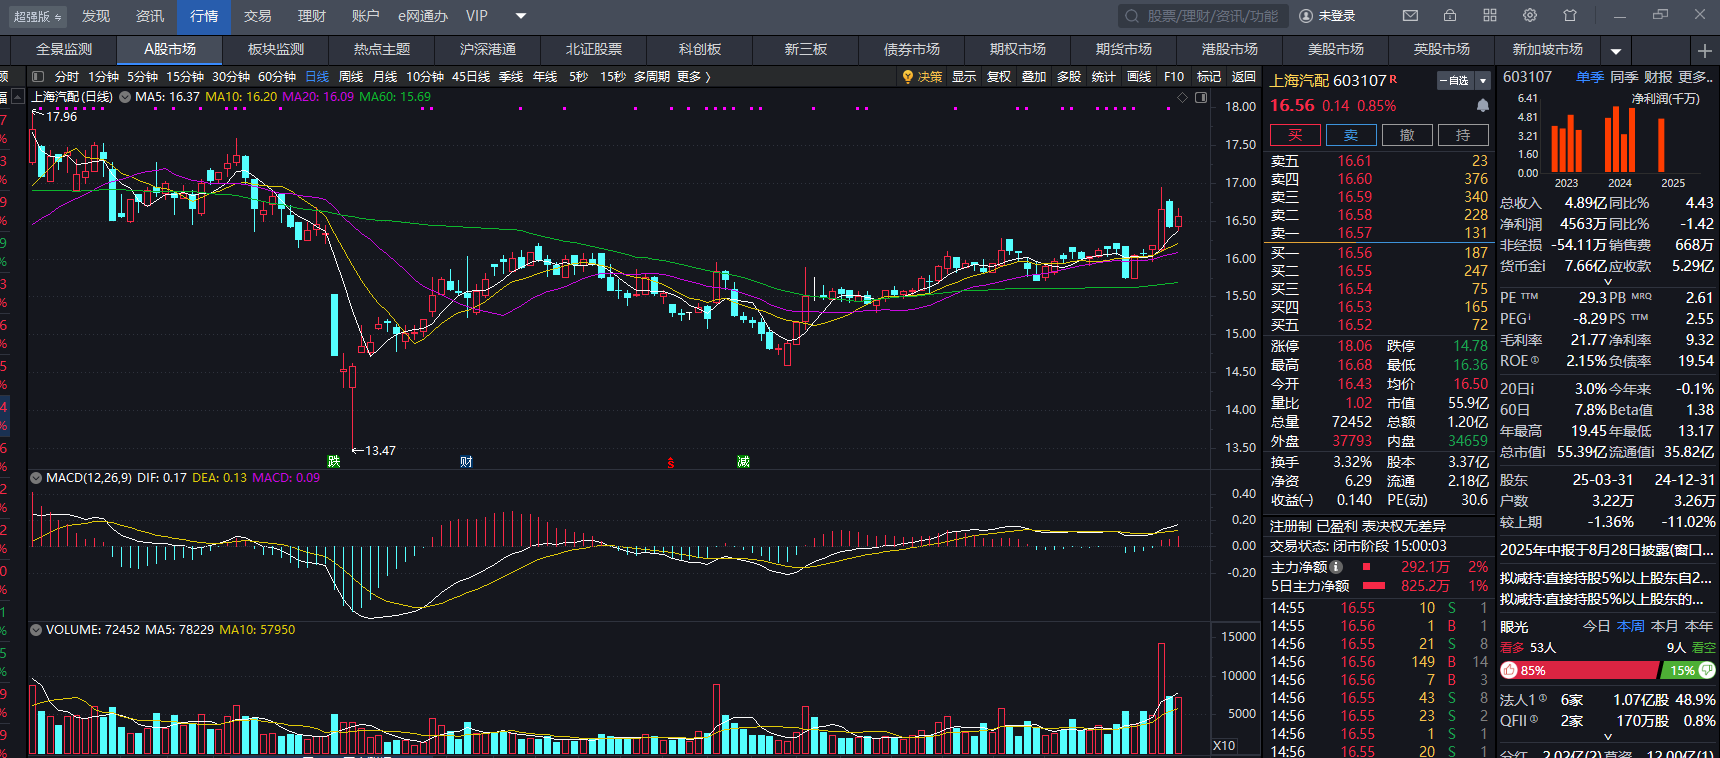Click the blue 卖 sell button
Image resolution: width=1720 pixels, height=758 pixels.
tap(1351, 135)
